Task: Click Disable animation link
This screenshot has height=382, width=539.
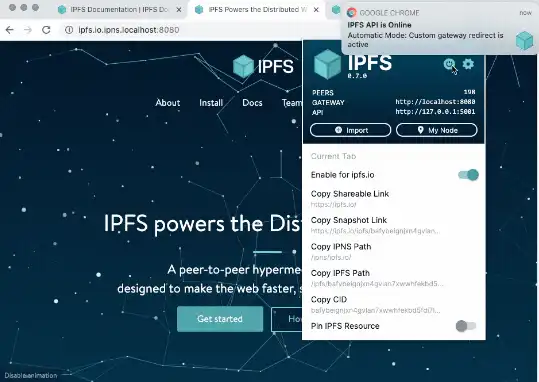Action: tap(31, 375)
